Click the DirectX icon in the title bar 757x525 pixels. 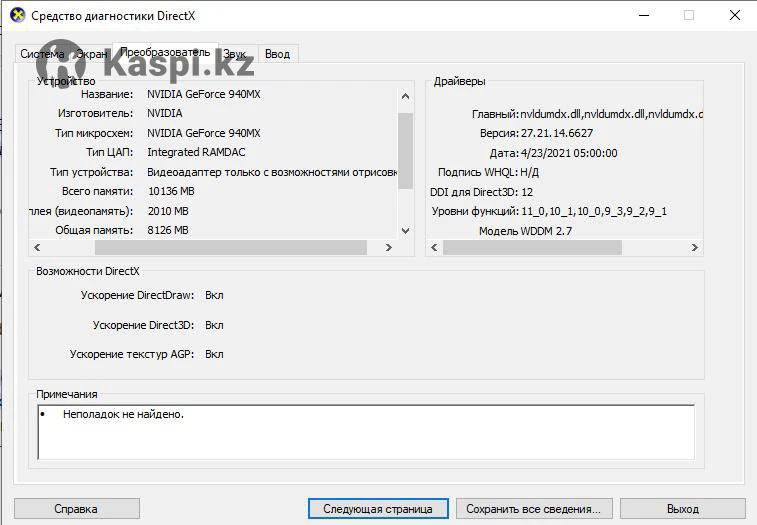point(16,15)
